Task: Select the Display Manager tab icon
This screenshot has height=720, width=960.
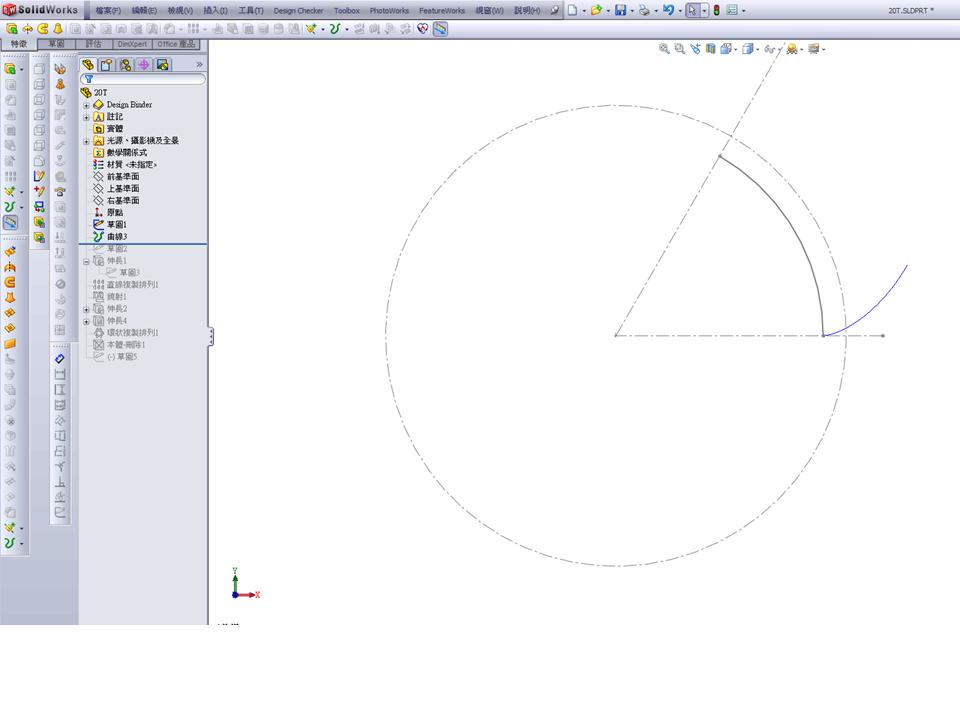Action: (x=162, y=65)
